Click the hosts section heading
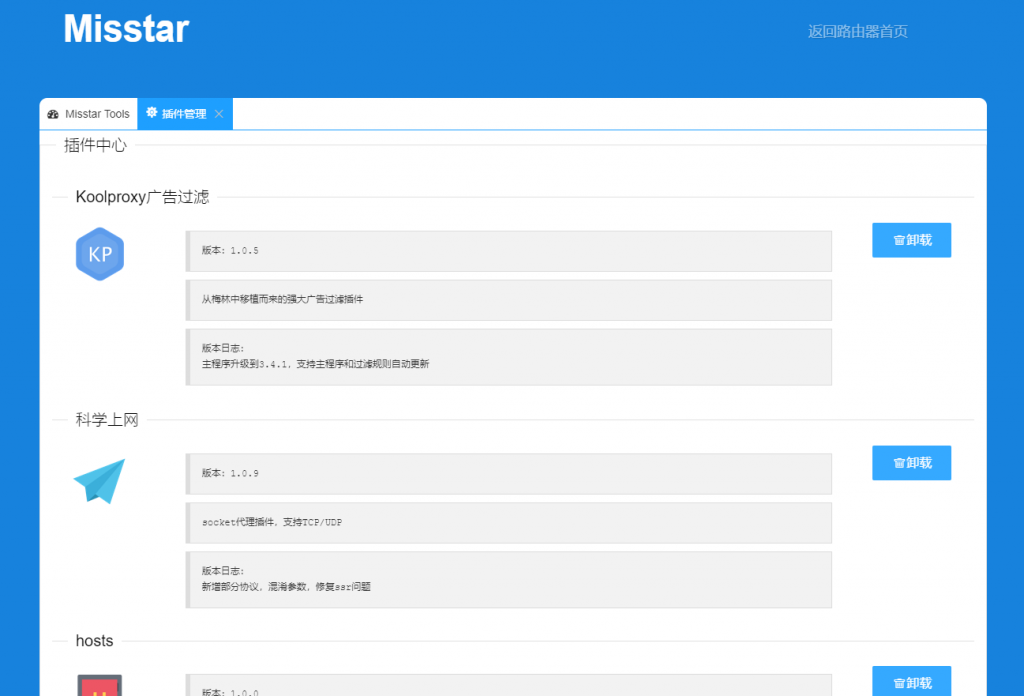 coord(94,641)
